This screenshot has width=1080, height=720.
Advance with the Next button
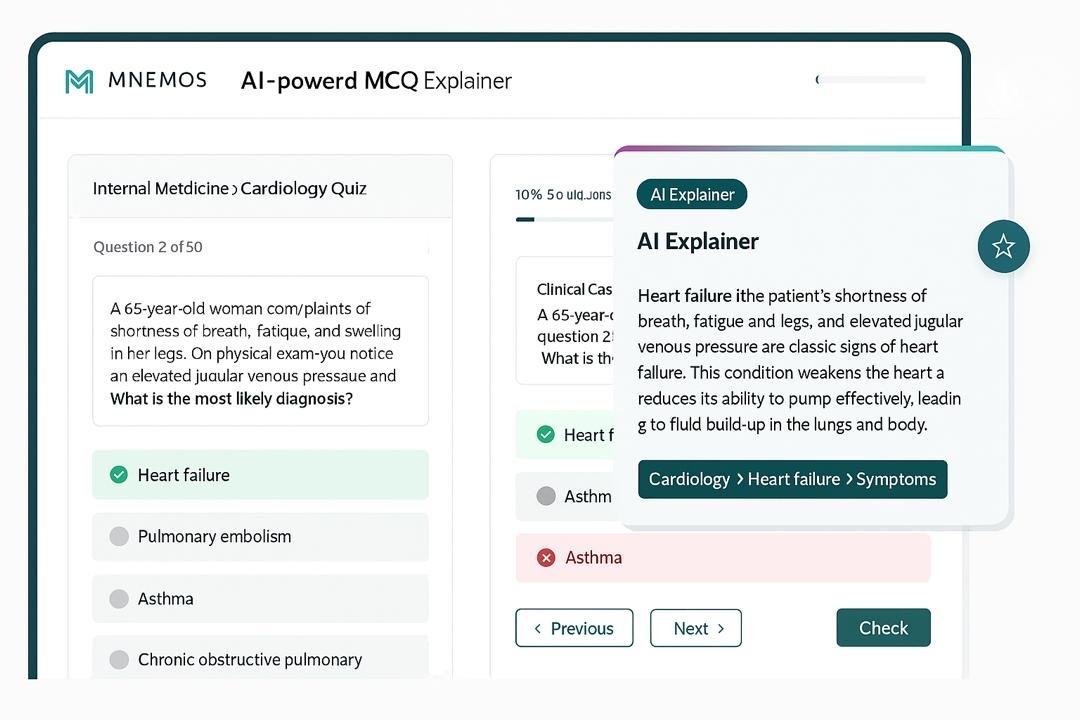pos(696,628)
